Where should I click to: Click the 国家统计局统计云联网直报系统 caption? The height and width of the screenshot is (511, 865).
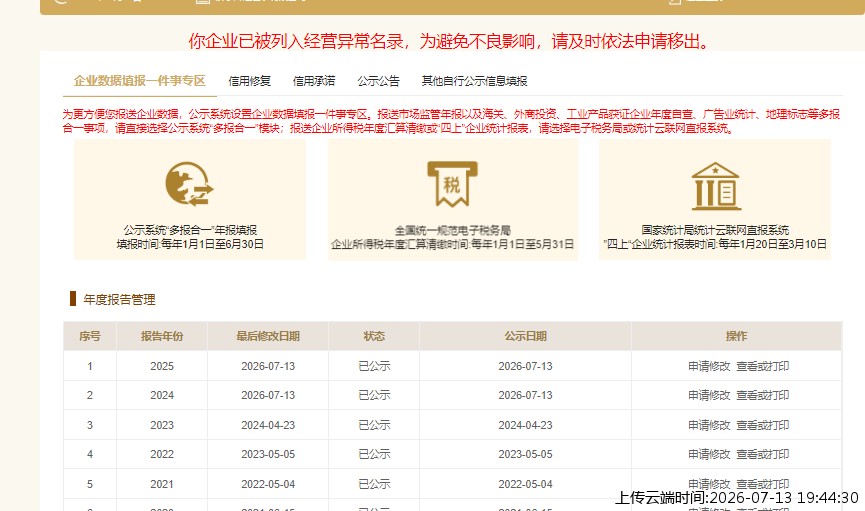tap(715, 230)
